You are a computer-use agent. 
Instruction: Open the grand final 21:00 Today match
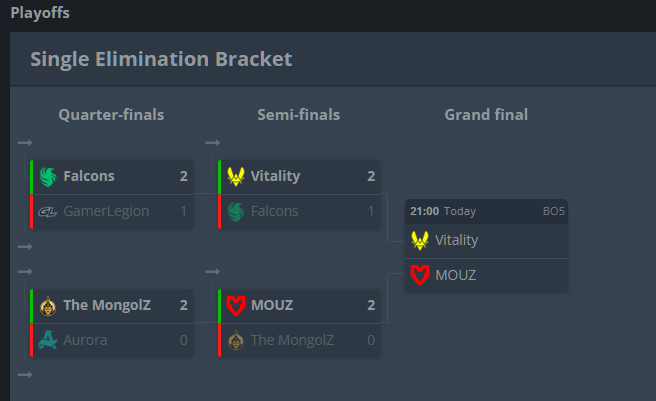[x=487, y=211]
